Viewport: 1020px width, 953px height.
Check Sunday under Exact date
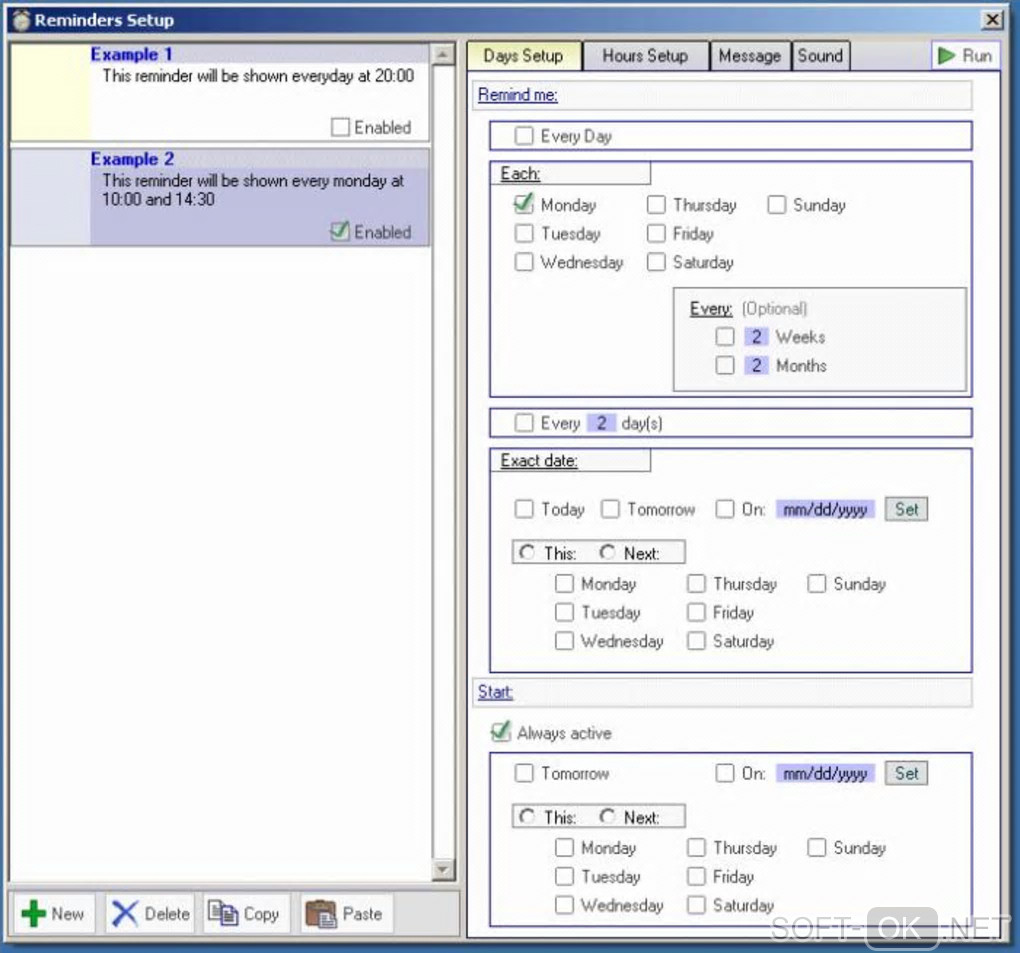tap(816, 584)
